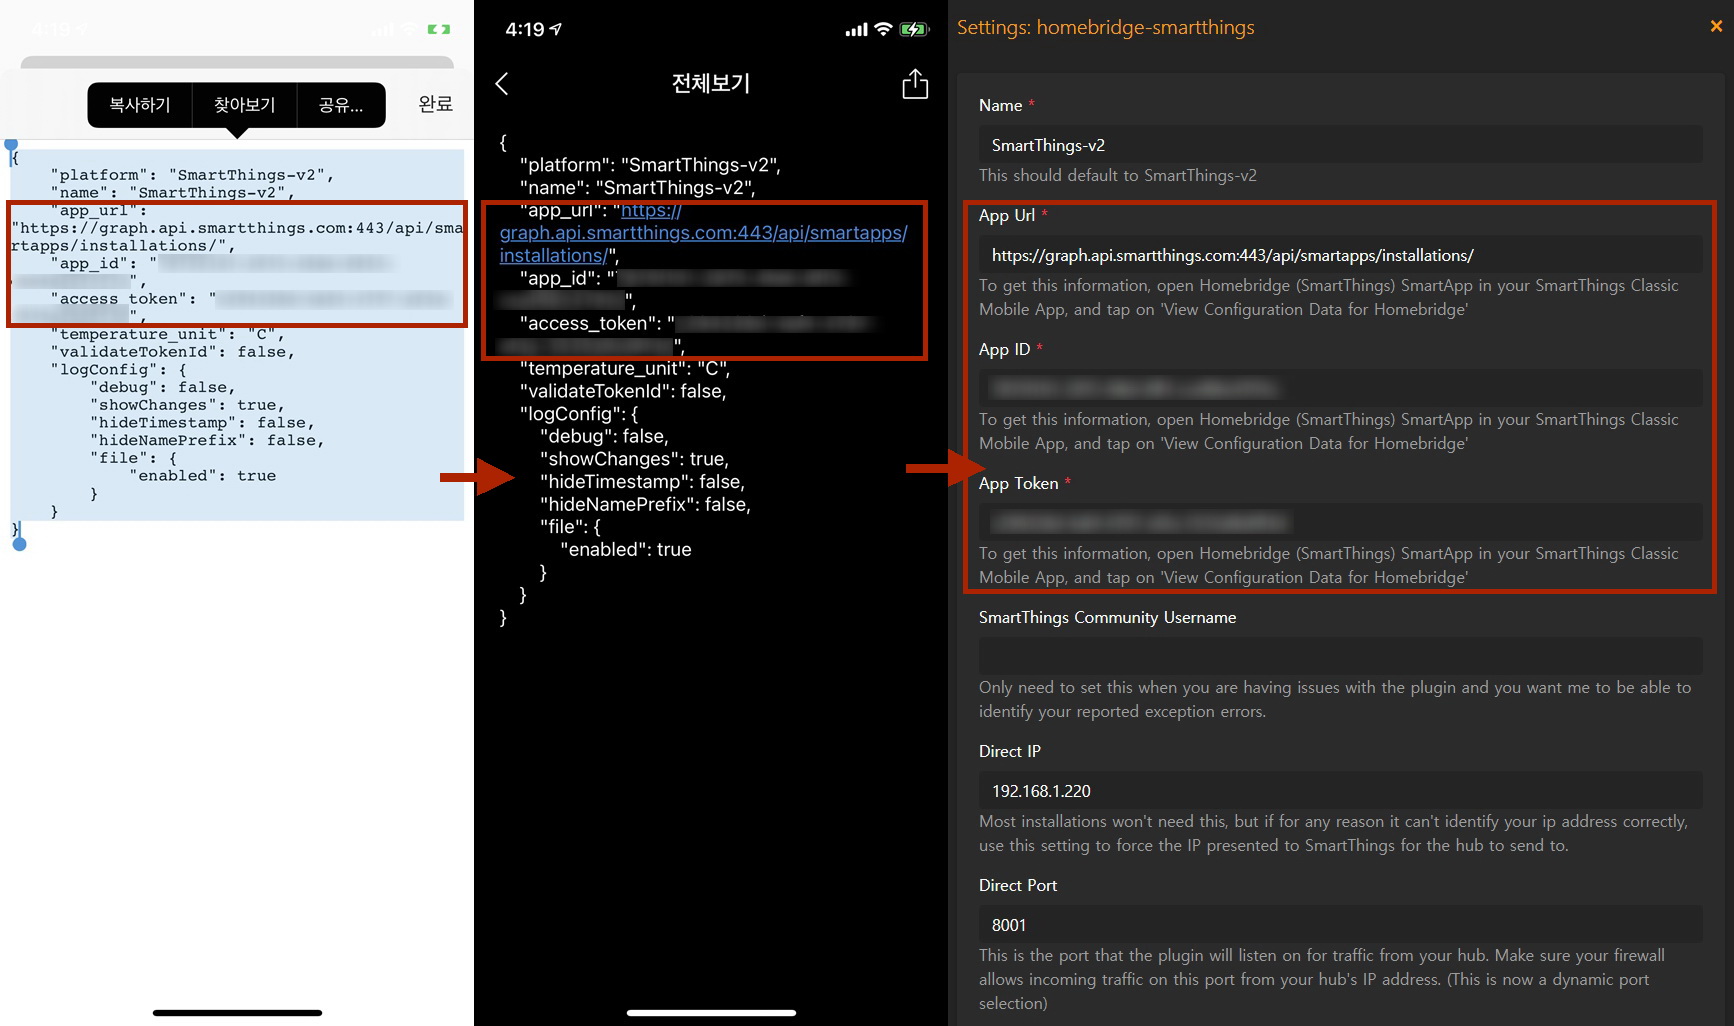
Task: Click '"showChanges": true,' in black screen
Action: [634, 459]
